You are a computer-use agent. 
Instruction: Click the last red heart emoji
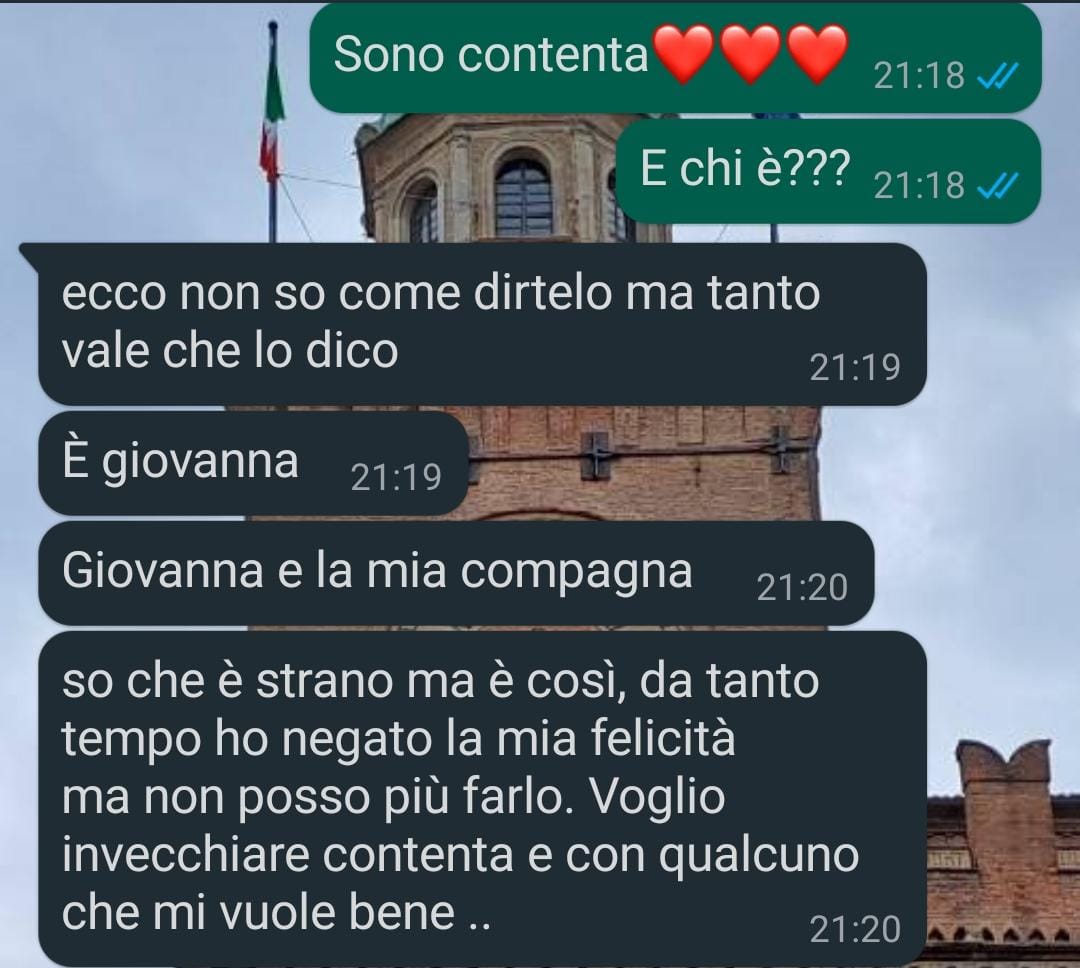coord(817,54)
